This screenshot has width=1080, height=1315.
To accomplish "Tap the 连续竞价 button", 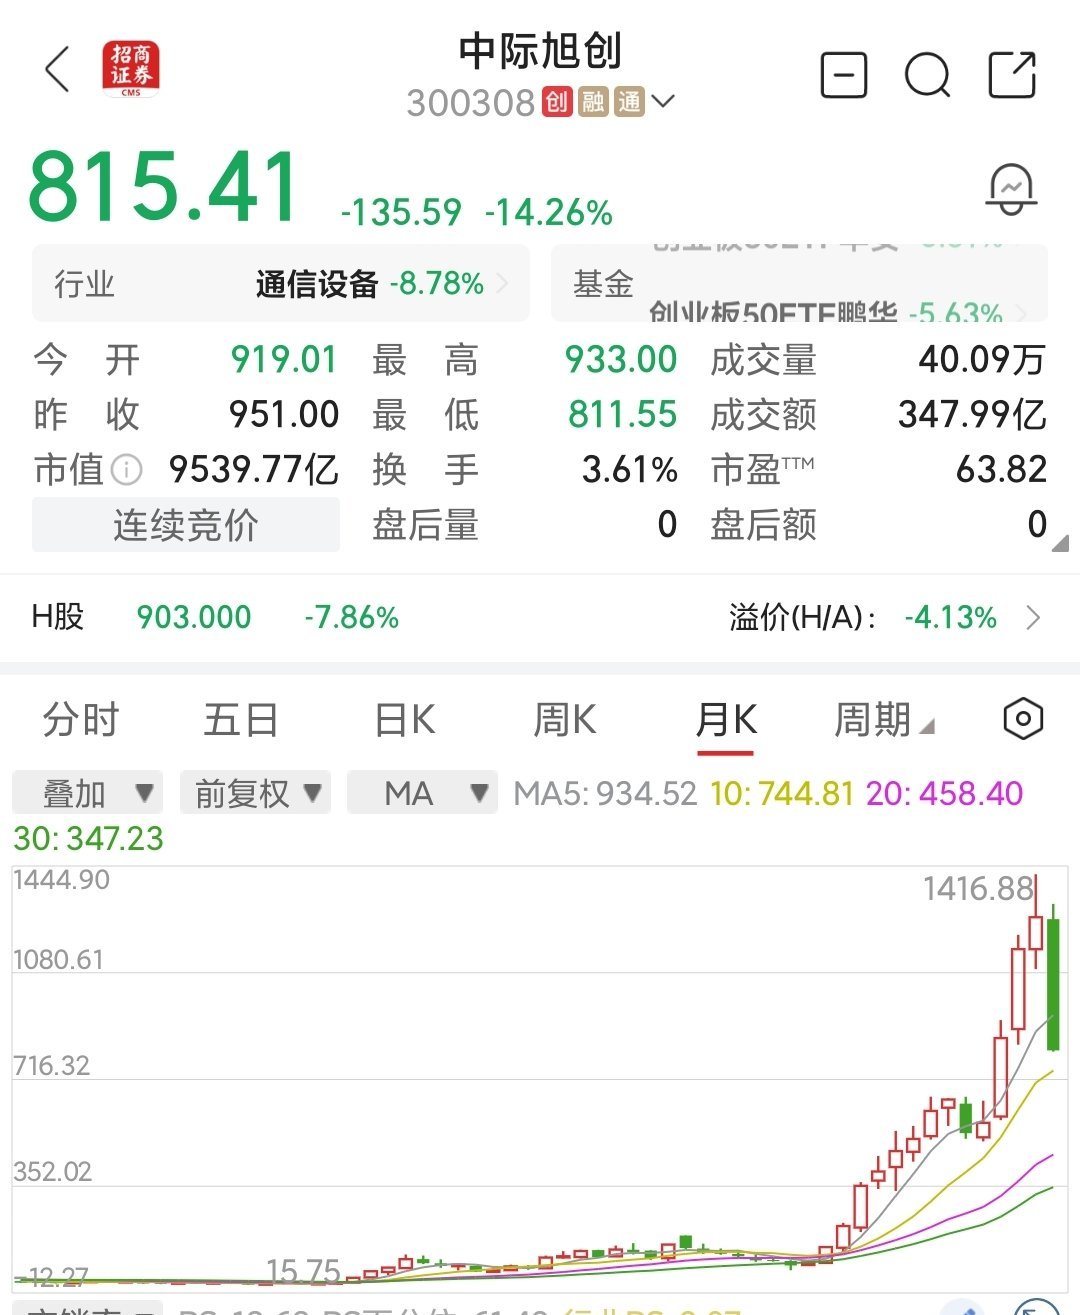I will pos(186,524).
